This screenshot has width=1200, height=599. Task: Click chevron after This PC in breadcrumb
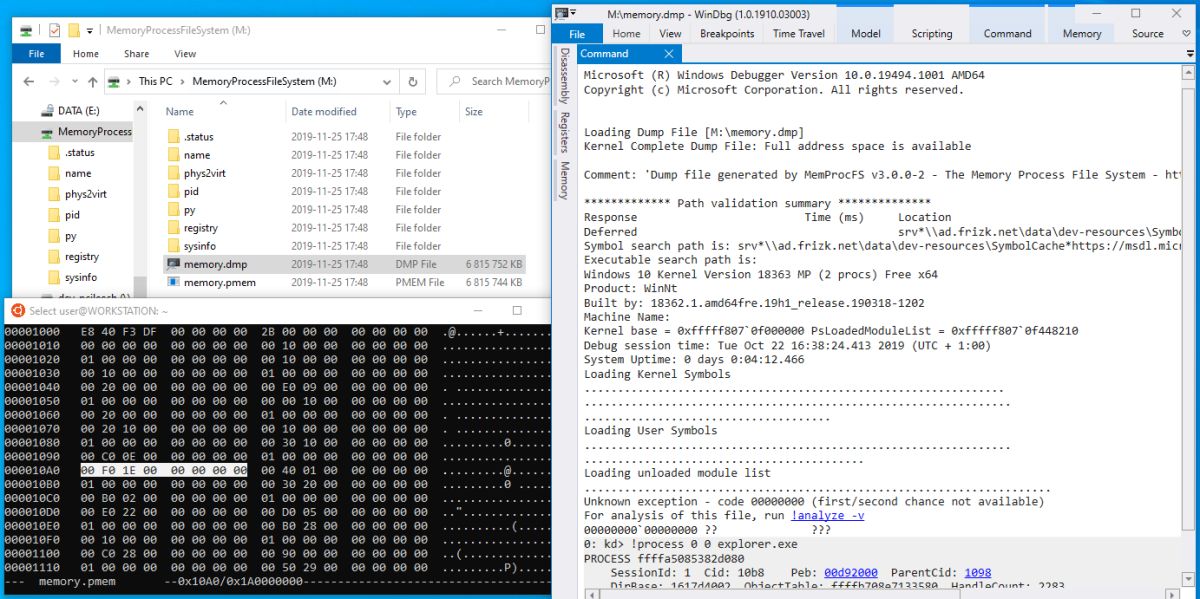click(x=182, y=82)
